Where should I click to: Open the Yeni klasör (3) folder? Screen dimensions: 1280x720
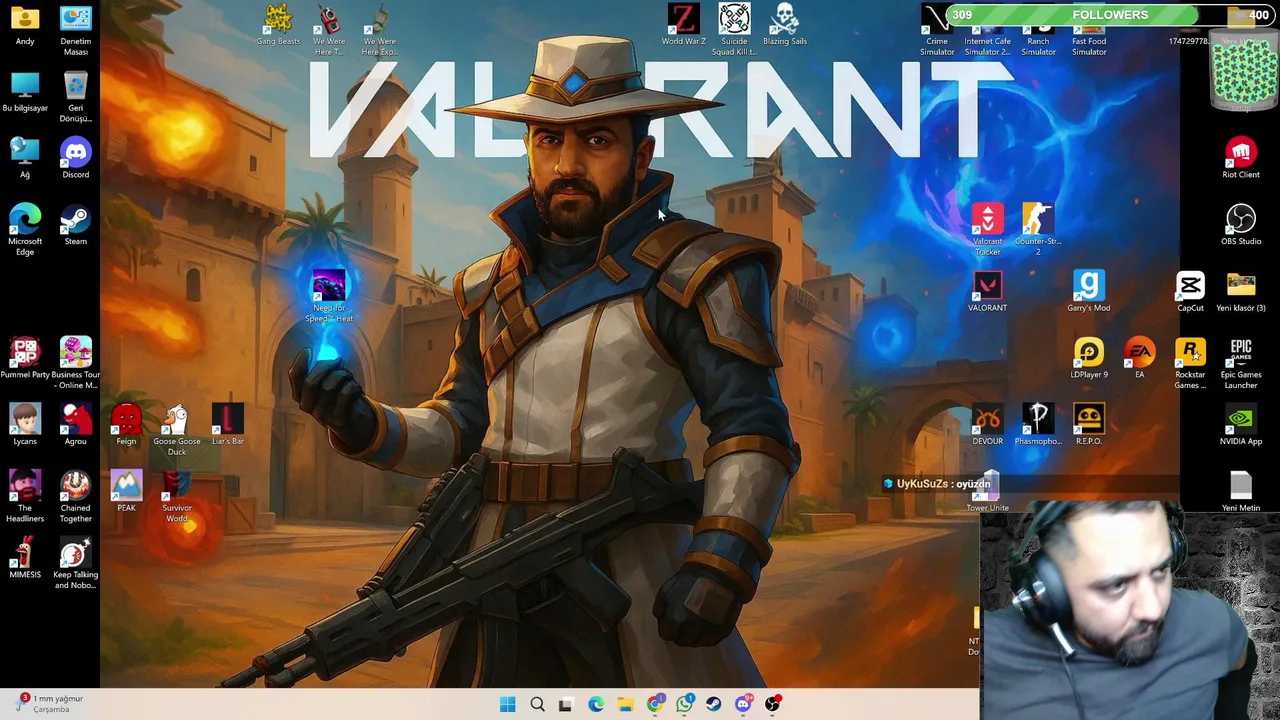coord(1241,293)
